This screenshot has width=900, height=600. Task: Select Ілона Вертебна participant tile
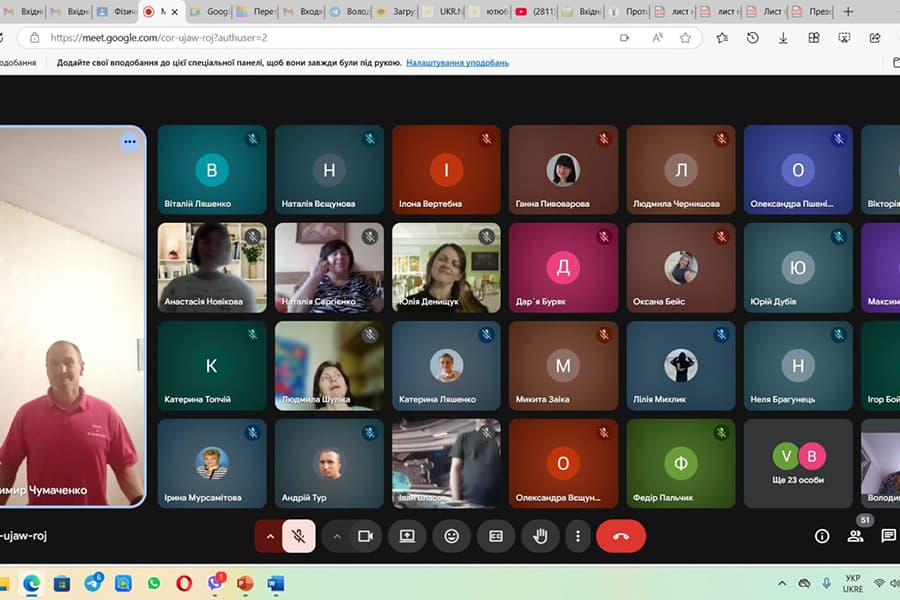pos(446,170)
